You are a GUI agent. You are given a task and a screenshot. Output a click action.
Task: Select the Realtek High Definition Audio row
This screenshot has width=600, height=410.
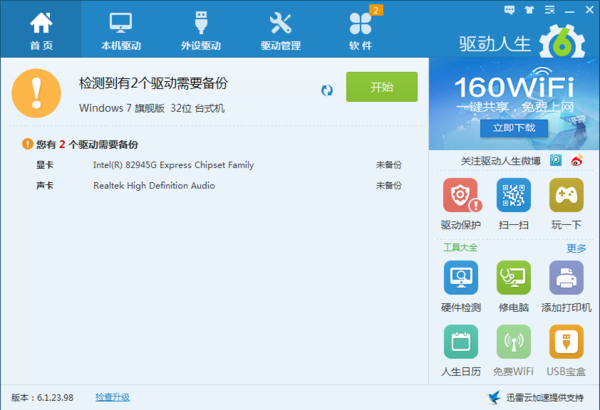(x=218, y=186)
